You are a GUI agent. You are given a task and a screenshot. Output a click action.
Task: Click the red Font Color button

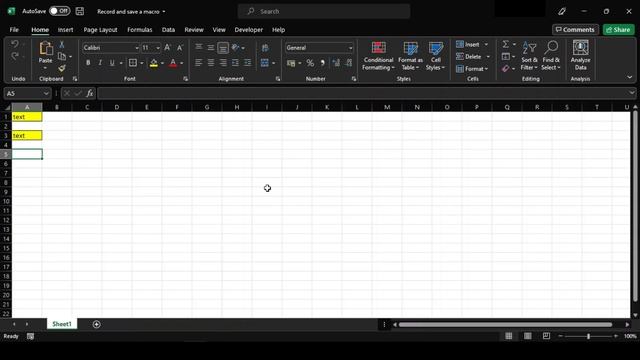[x=173, y=63]
